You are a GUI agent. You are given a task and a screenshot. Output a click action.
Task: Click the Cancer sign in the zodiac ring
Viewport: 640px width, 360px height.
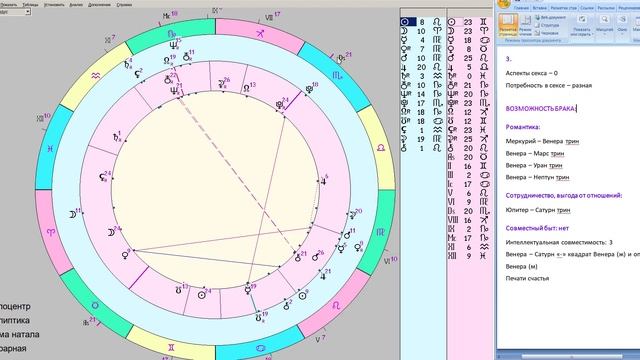click(260, 348)
